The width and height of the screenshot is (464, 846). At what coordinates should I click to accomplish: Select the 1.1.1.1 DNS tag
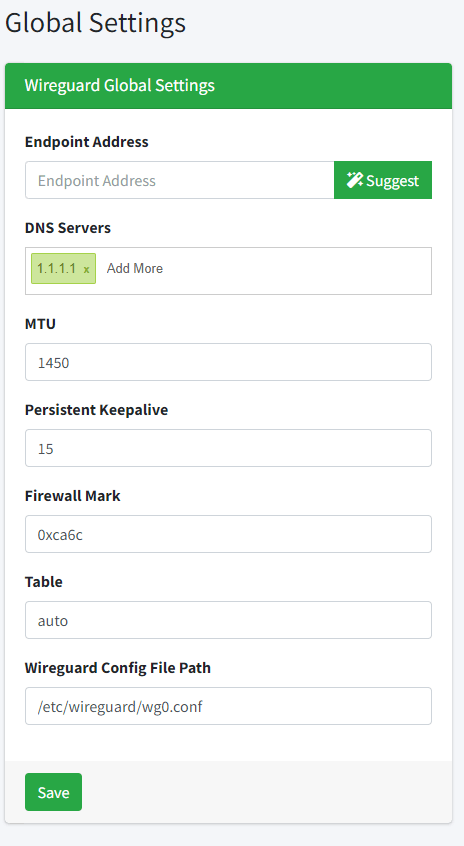57,268
